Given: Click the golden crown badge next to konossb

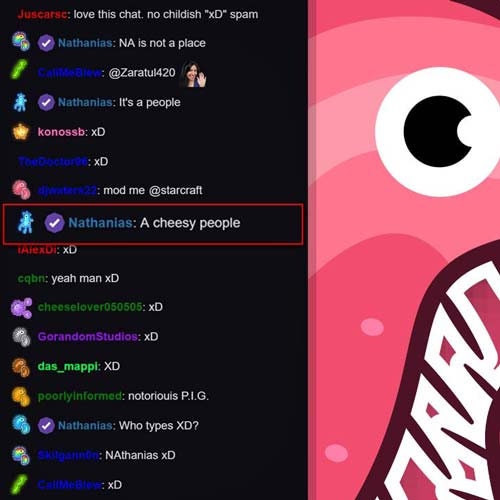Looking at the screenshot, I should click(x=21, y=131).
